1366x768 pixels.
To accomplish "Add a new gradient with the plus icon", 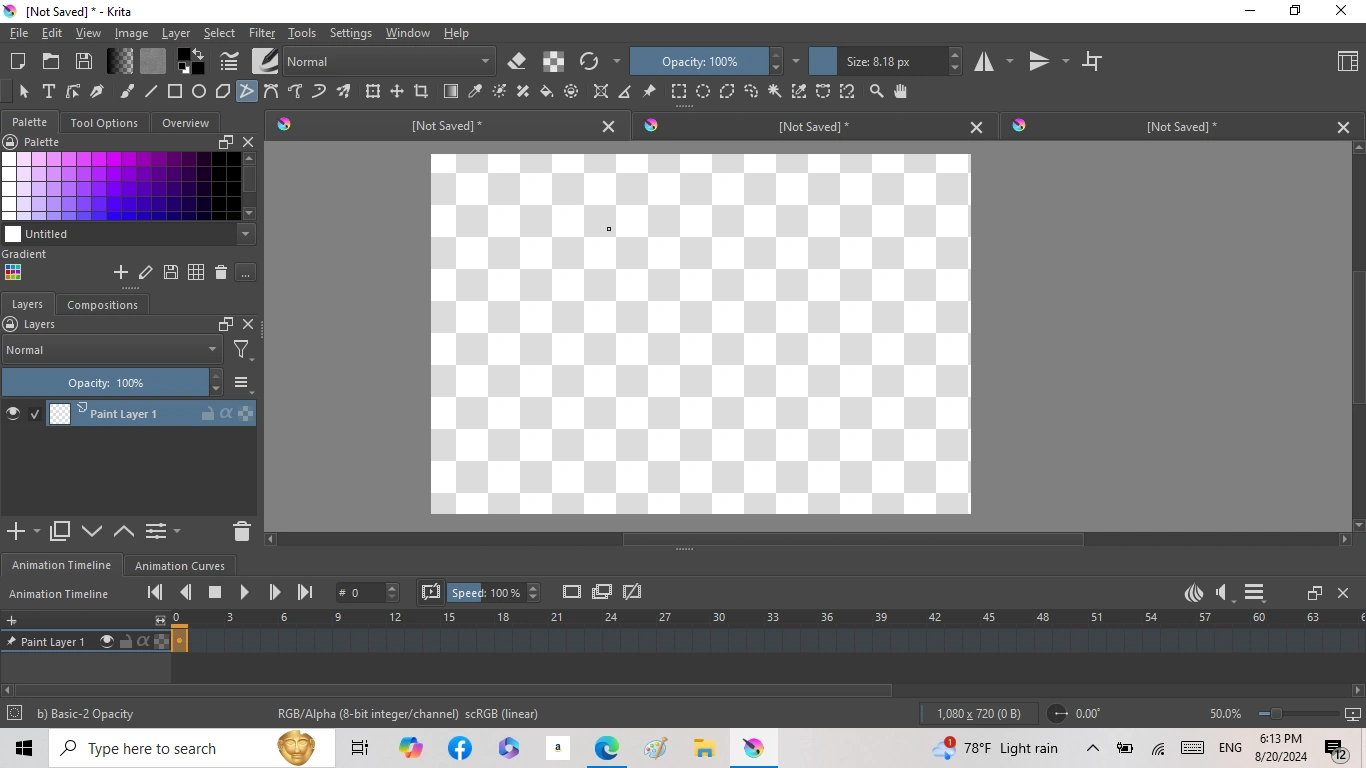I will 120,272.
